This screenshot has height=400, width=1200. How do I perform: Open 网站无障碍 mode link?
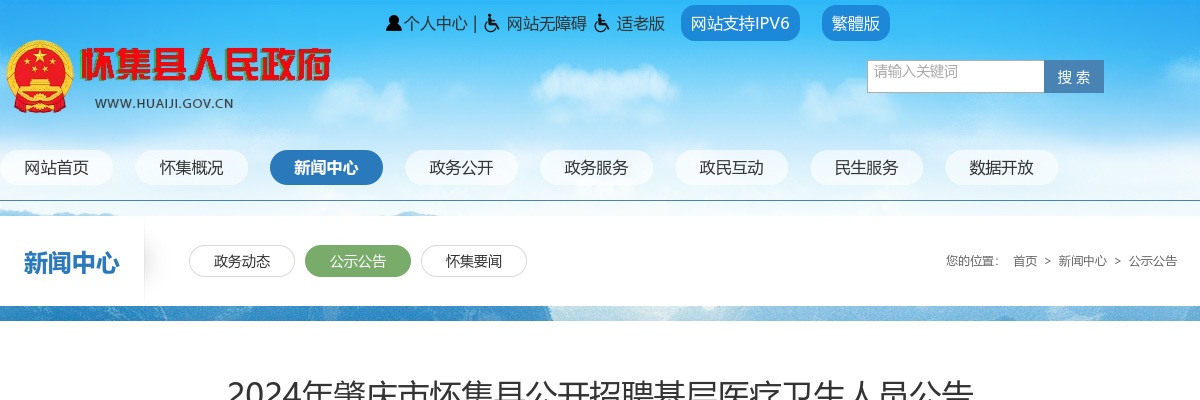click(x=546, y=23)
